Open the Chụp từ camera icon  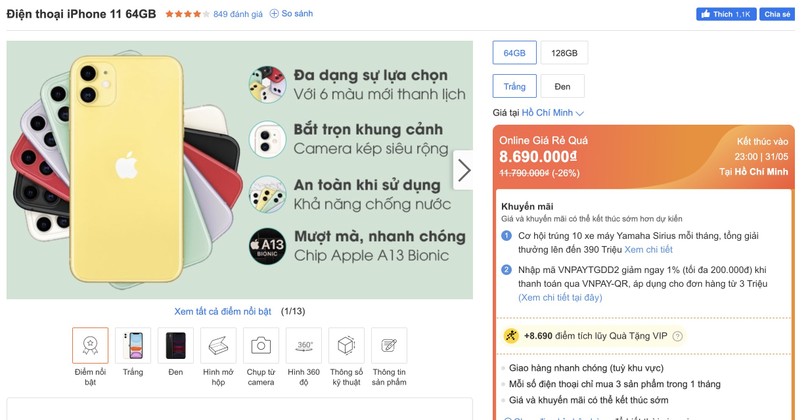[261, 345]
